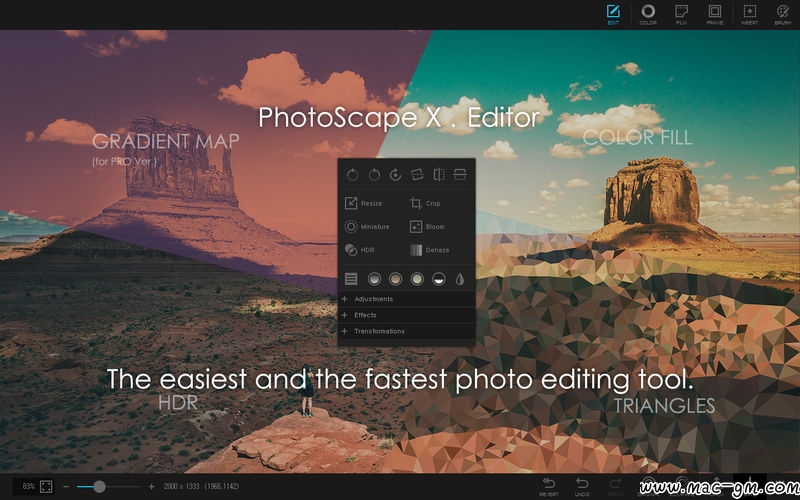Click the straighten image icon
The image size is (800, 500).
click(417, 175)
